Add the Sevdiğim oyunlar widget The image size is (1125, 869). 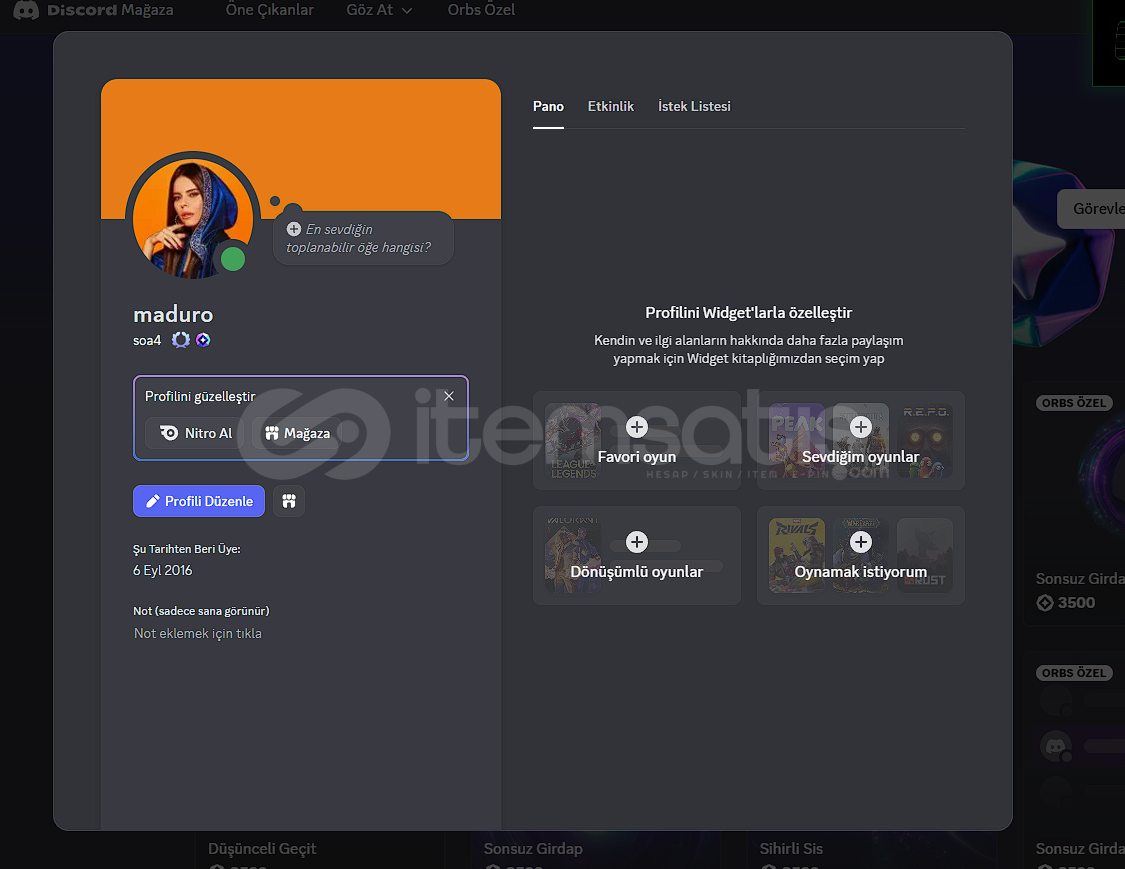click(860, 441)
